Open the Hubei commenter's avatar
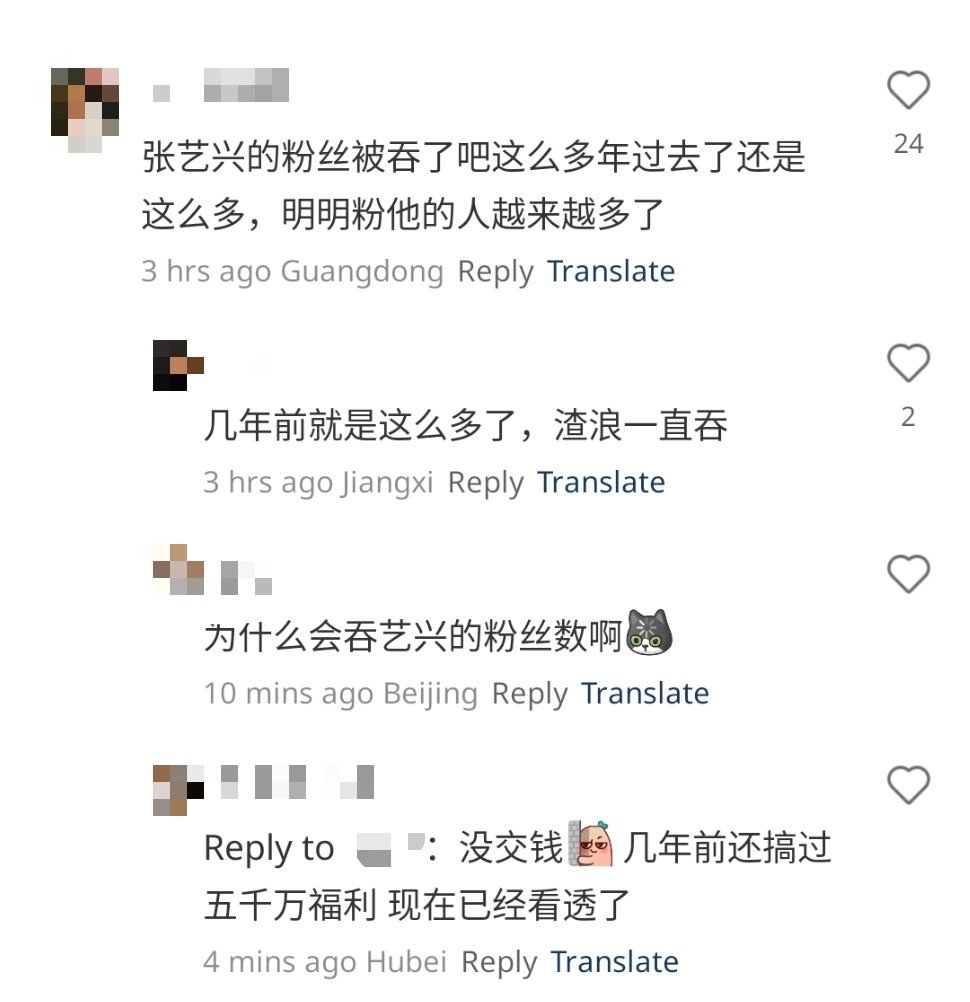Image resolution: width=970 pixels, height=1002 pixels. coord(178,790)
